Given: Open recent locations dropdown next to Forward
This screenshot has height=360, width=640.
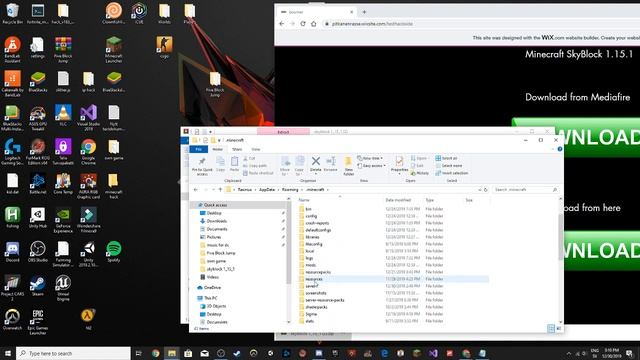Looking at the screenshot, I should [213, 190].
